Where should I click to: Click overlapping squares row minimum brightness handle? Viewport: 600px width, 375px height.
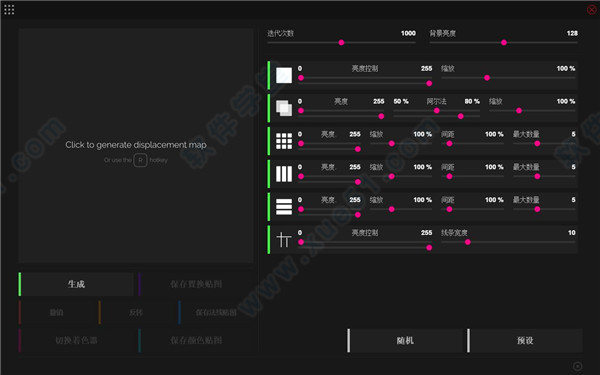(x=301, y=111)
